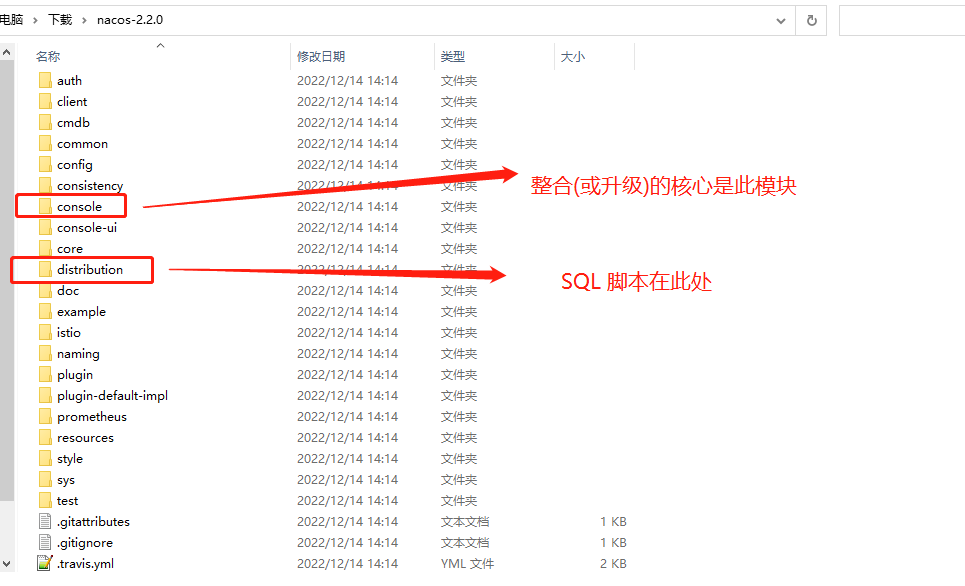Select the consistency folder name
965x586 pixels.
90,186
